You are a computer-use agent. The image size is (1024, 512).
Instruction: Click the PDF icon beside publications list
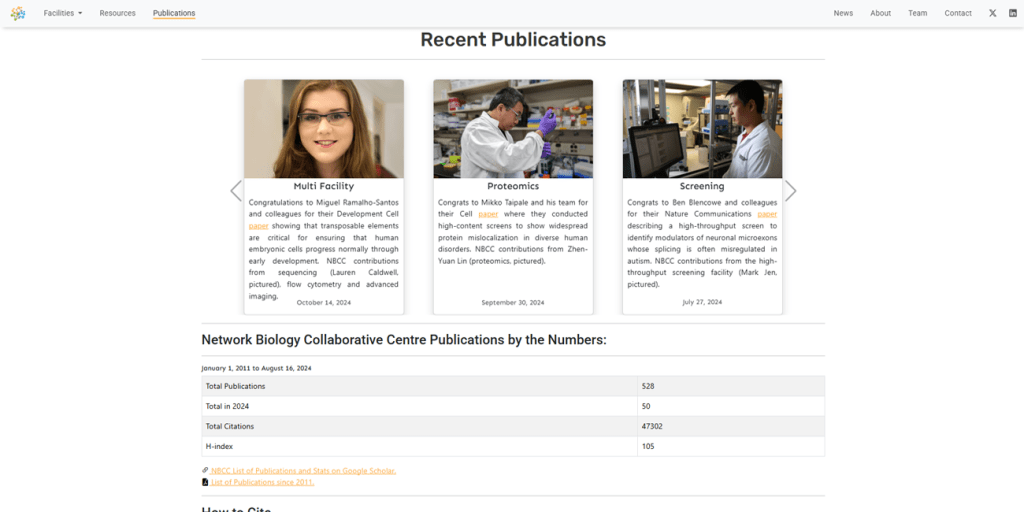pos(205,482)
